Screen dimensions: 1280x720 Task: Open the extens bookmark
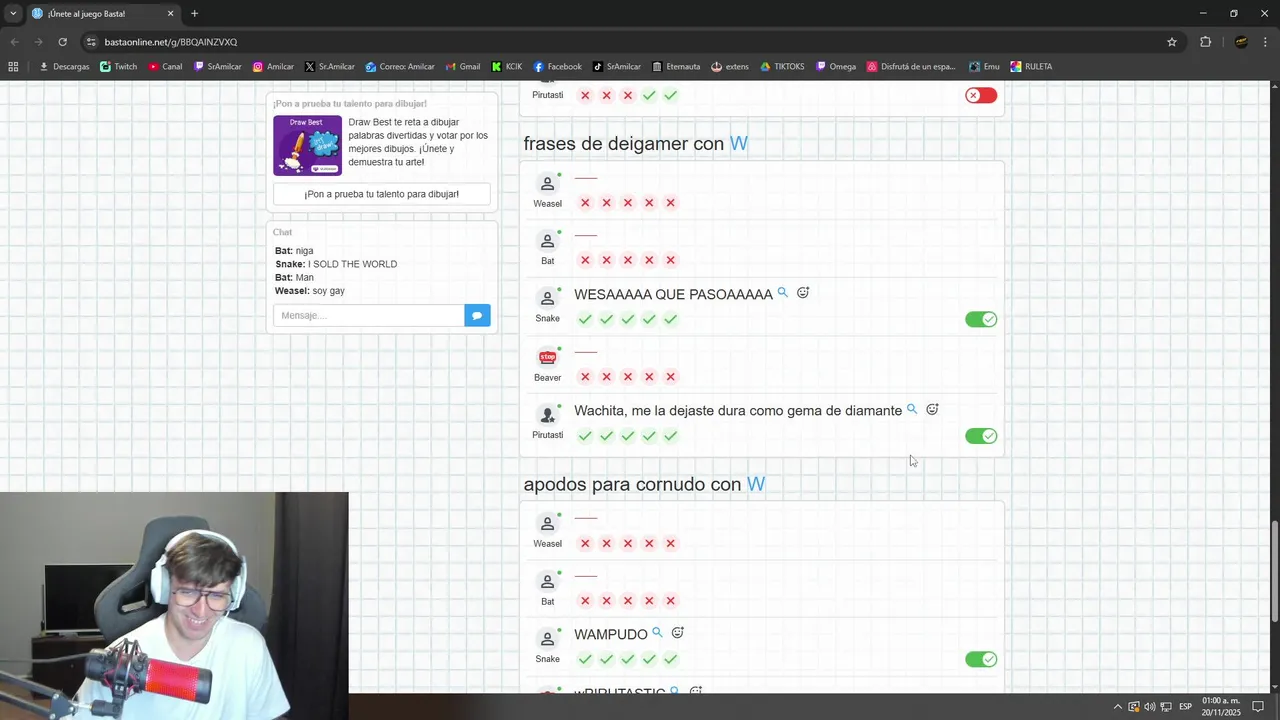(x=730, y=67)
